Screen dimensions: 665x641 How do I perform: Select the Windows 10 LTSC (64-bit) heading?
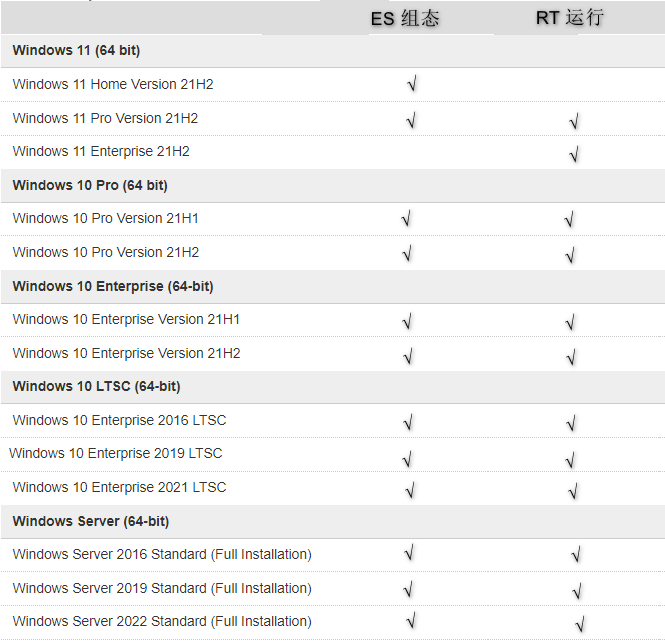(x=96, y=386)
